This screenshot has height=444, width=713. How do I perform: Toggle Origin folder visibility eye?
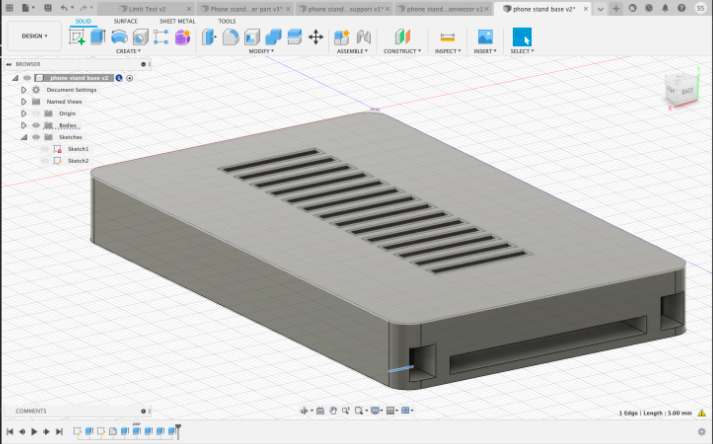36,113
